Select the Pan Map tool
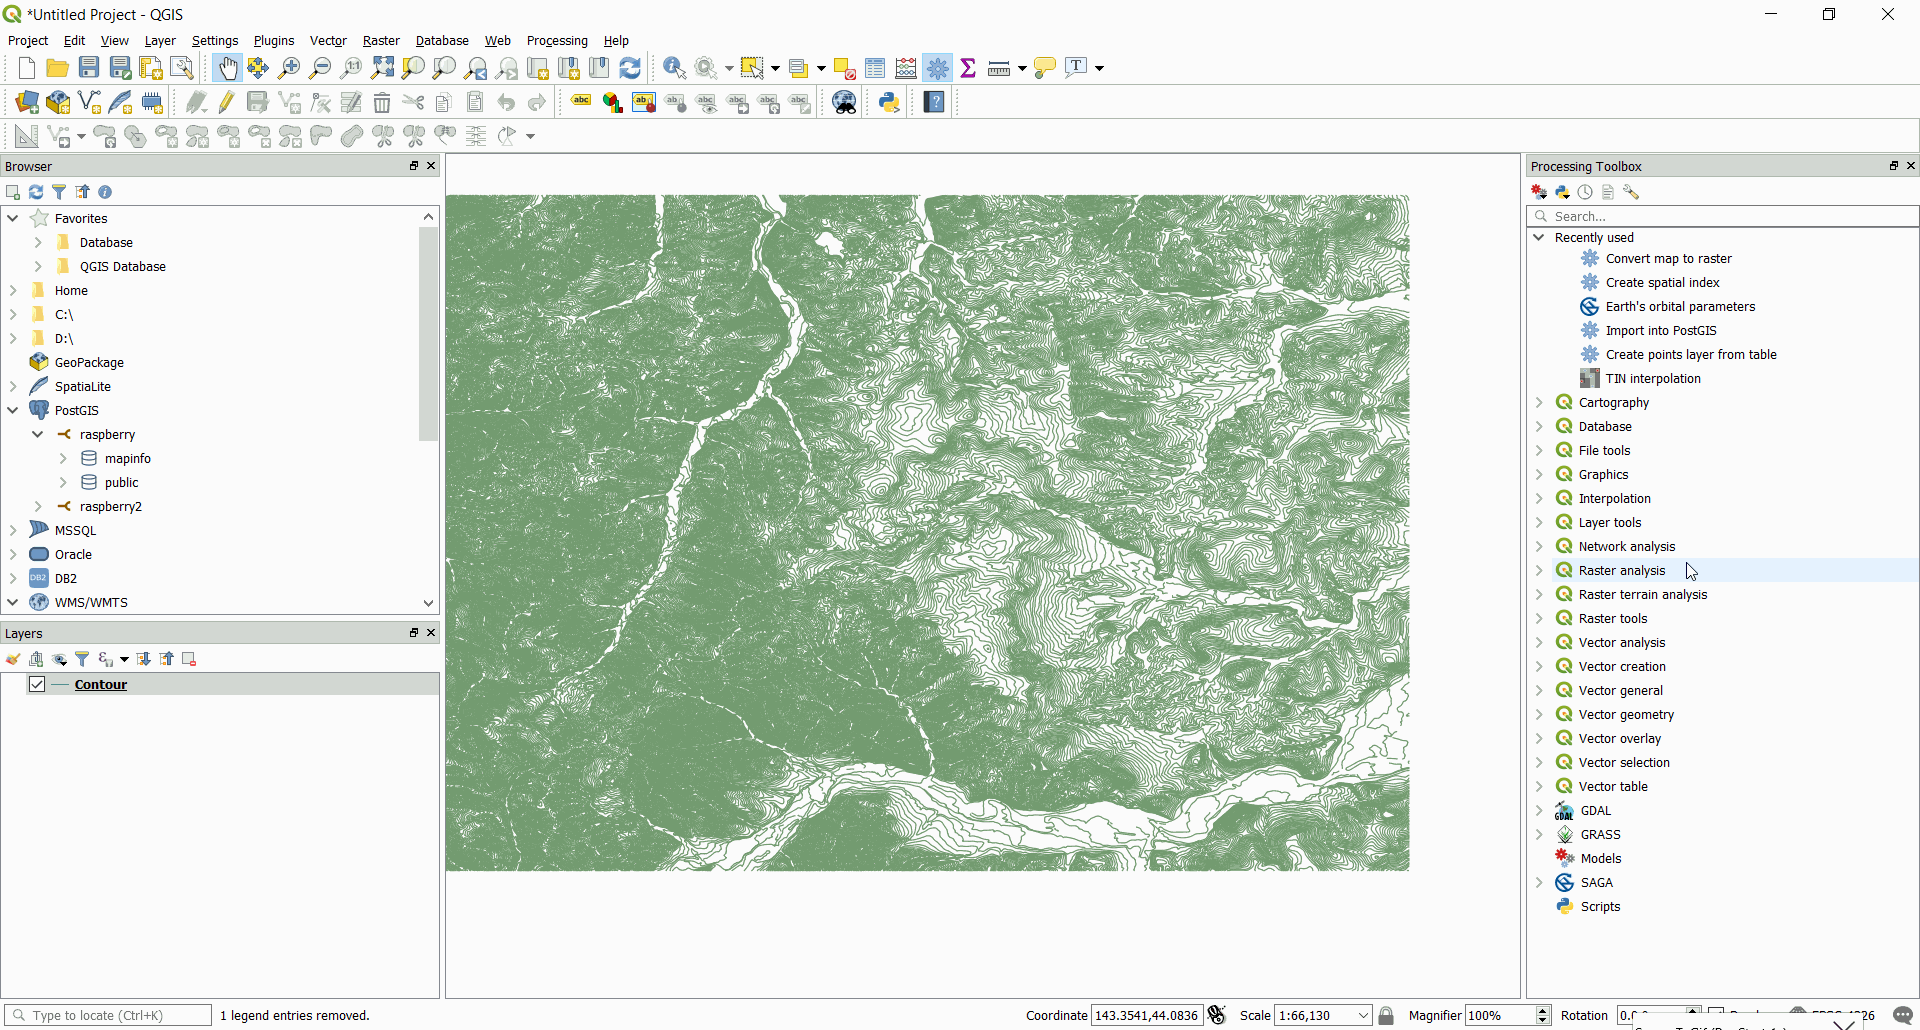The height and width of the screenshot is (1030, 1920). [x=228, y=67]
